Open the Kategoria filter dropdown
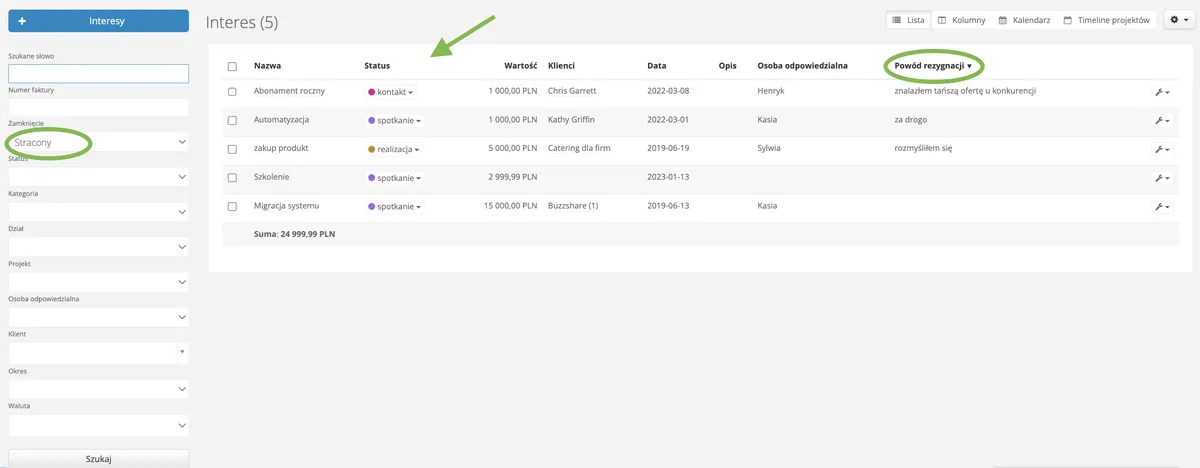 pyautogui.click(x=98, y=212)
